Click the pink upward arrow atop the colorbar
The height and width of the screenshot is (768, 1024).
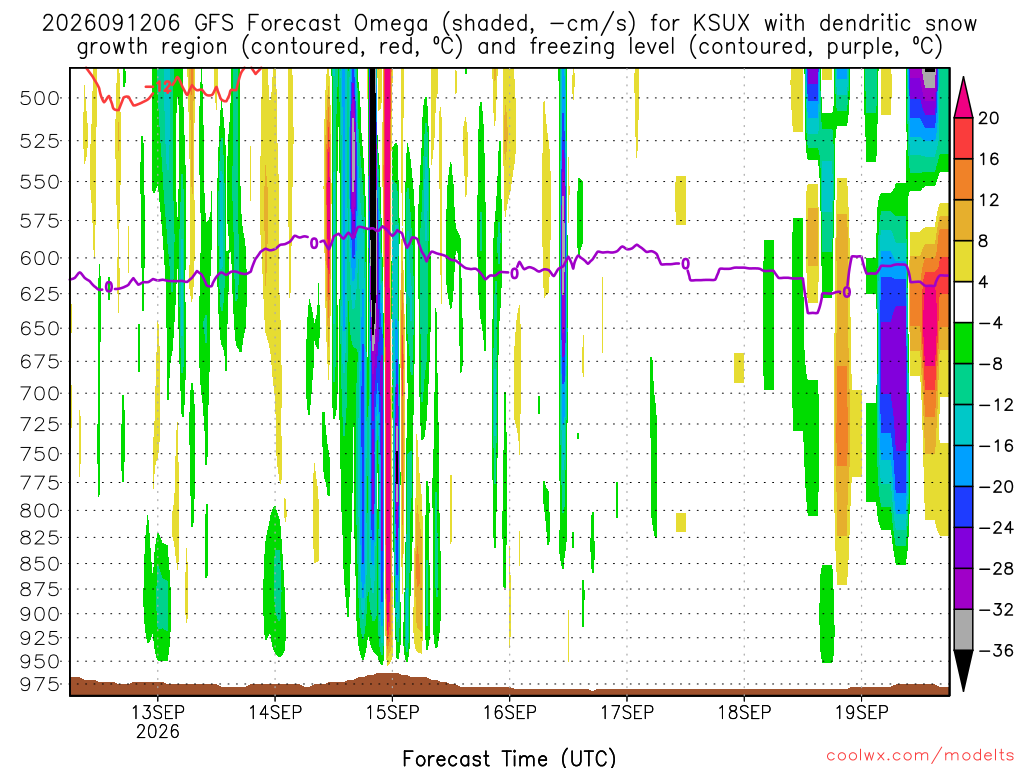coord(963,97)
